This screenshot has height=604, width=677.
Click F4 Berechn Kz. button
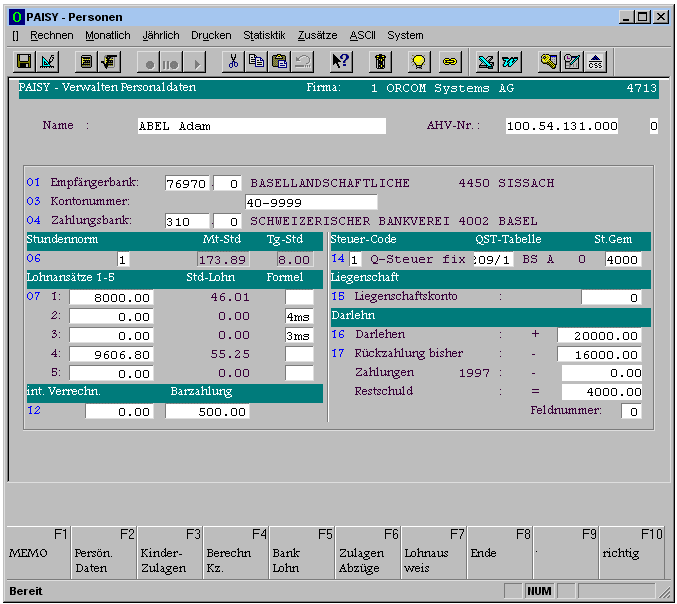point(236,552)
